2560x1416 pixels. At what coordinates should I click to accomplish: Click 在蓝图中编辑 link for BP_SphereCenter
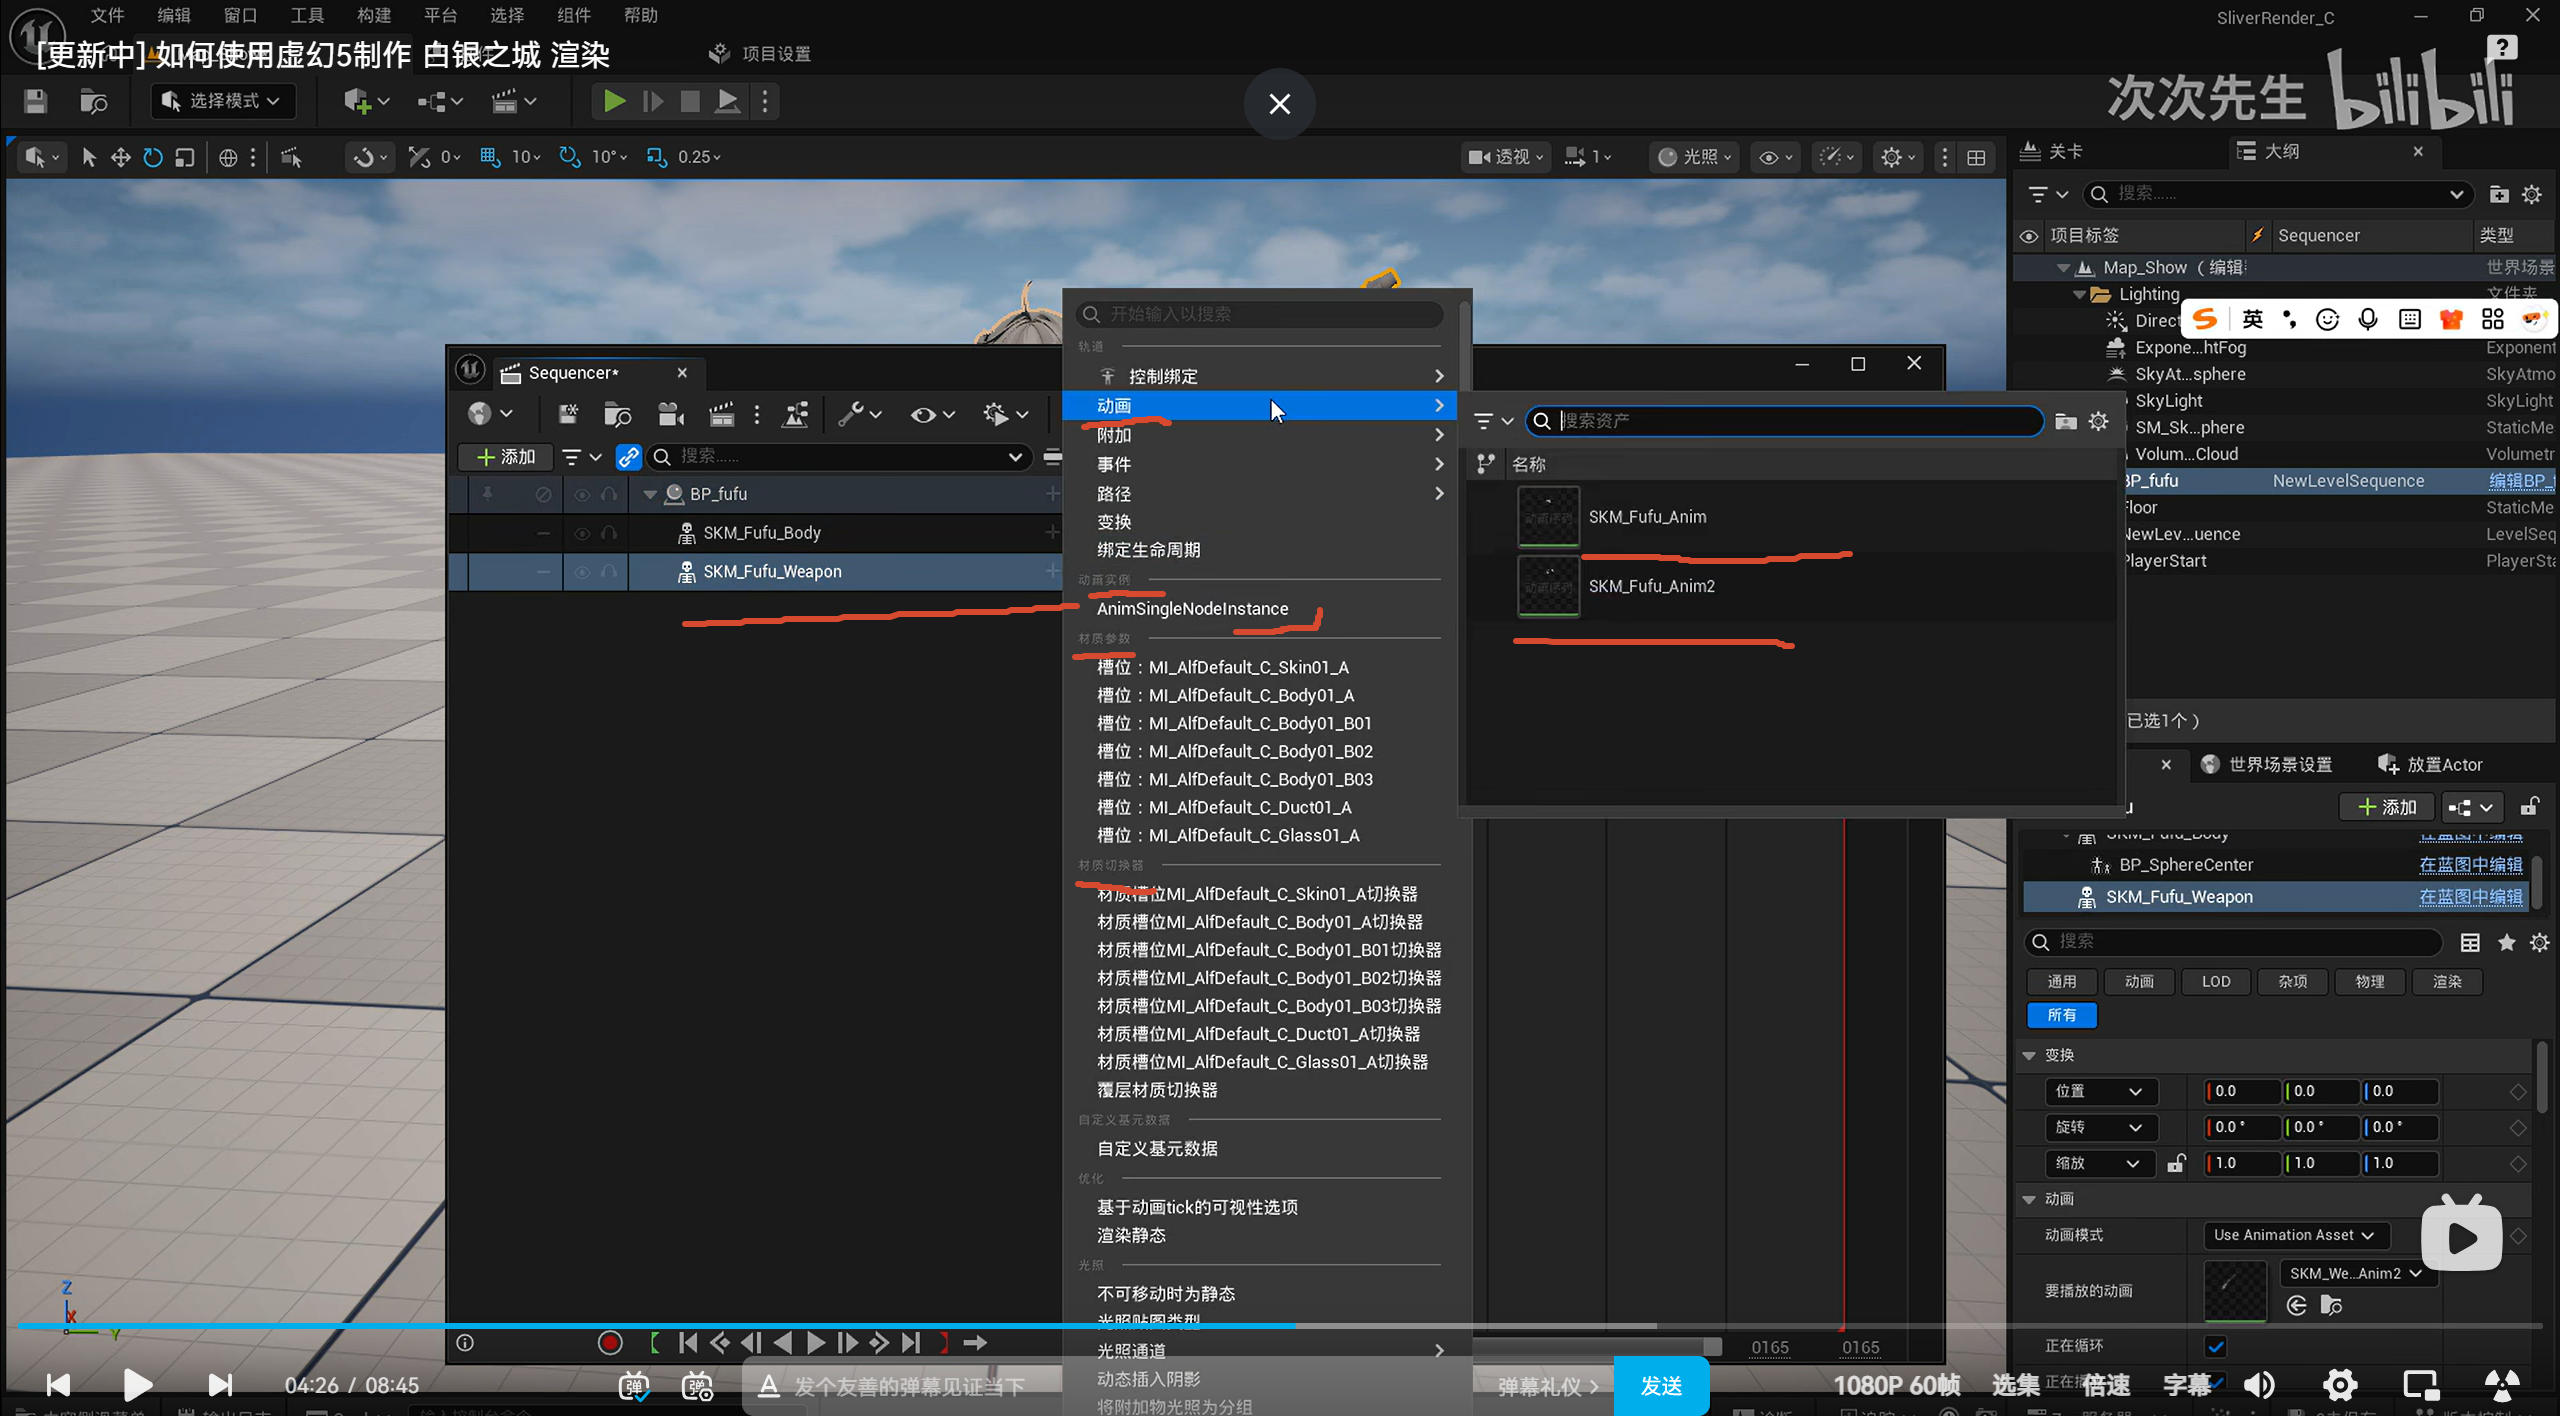point(2470,865)
